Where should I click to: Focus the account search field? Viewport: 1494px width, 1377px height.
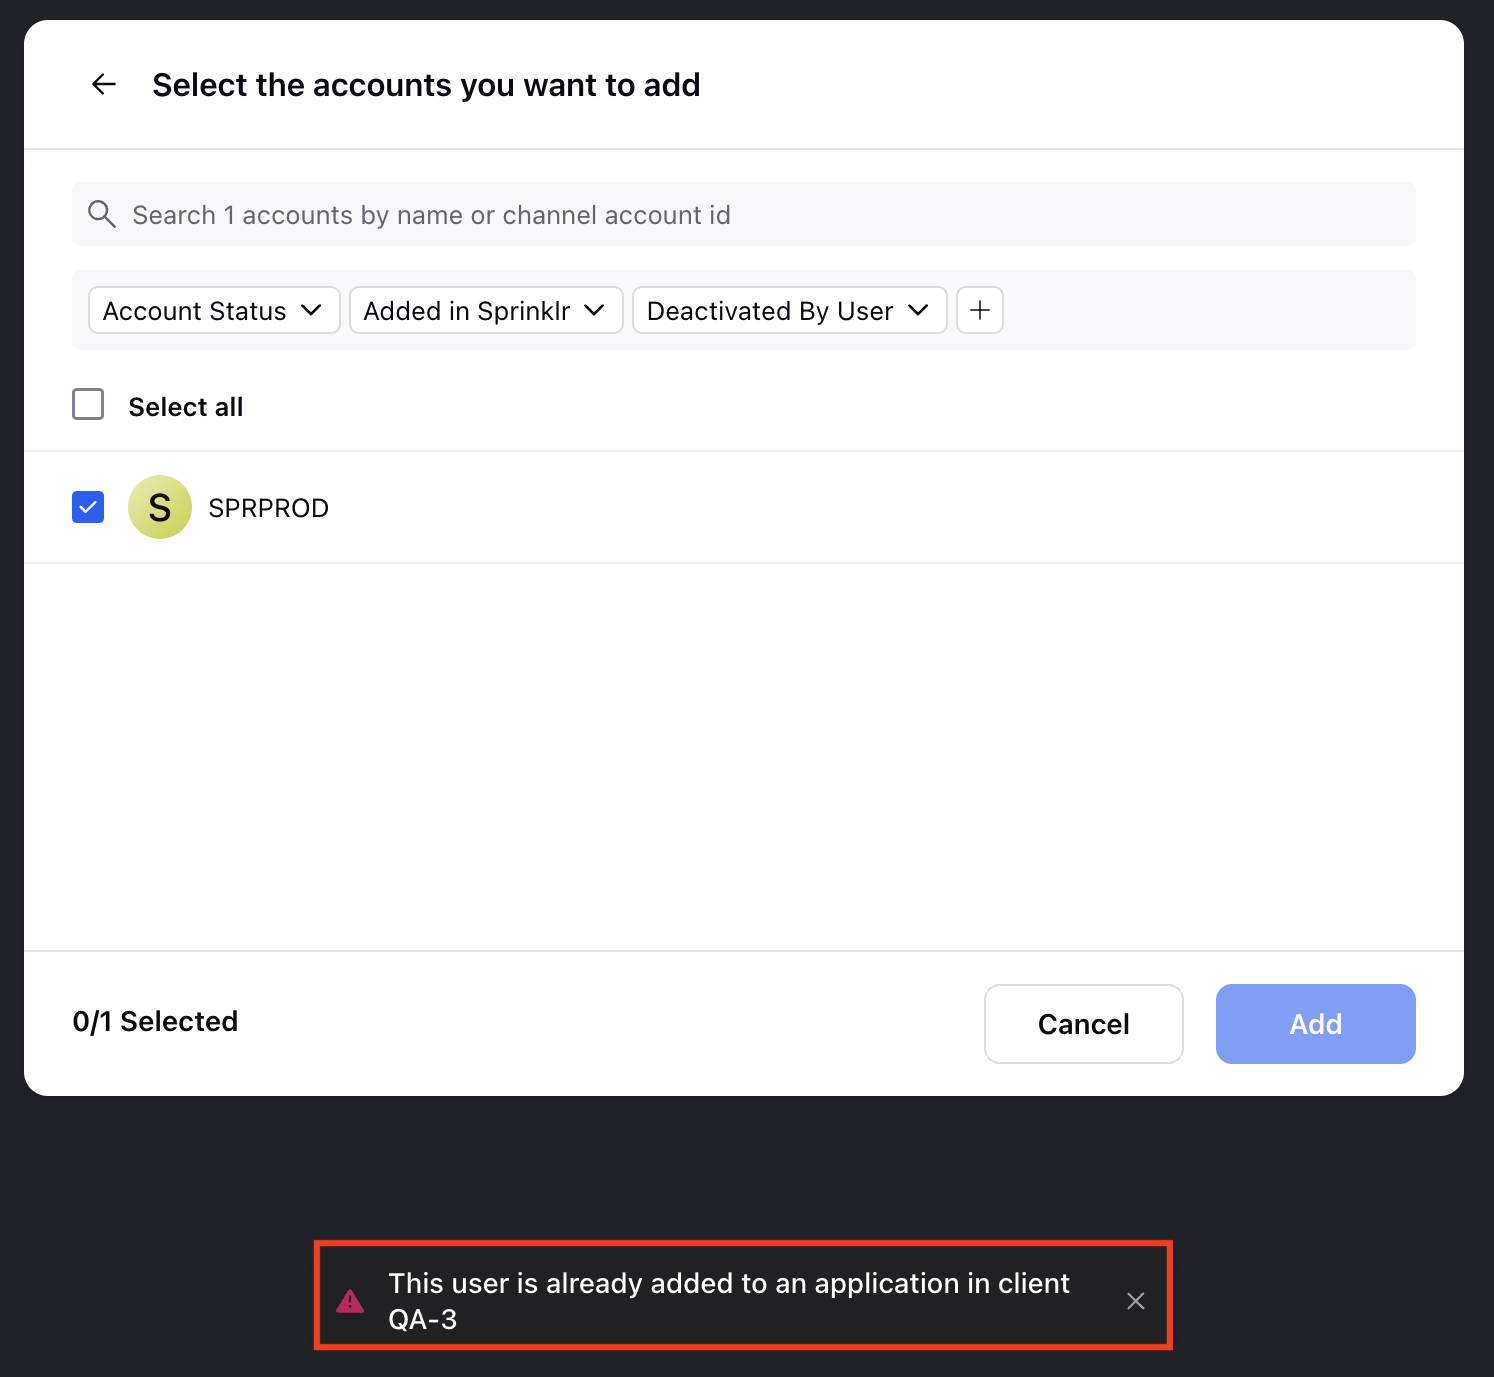[744, 214]
